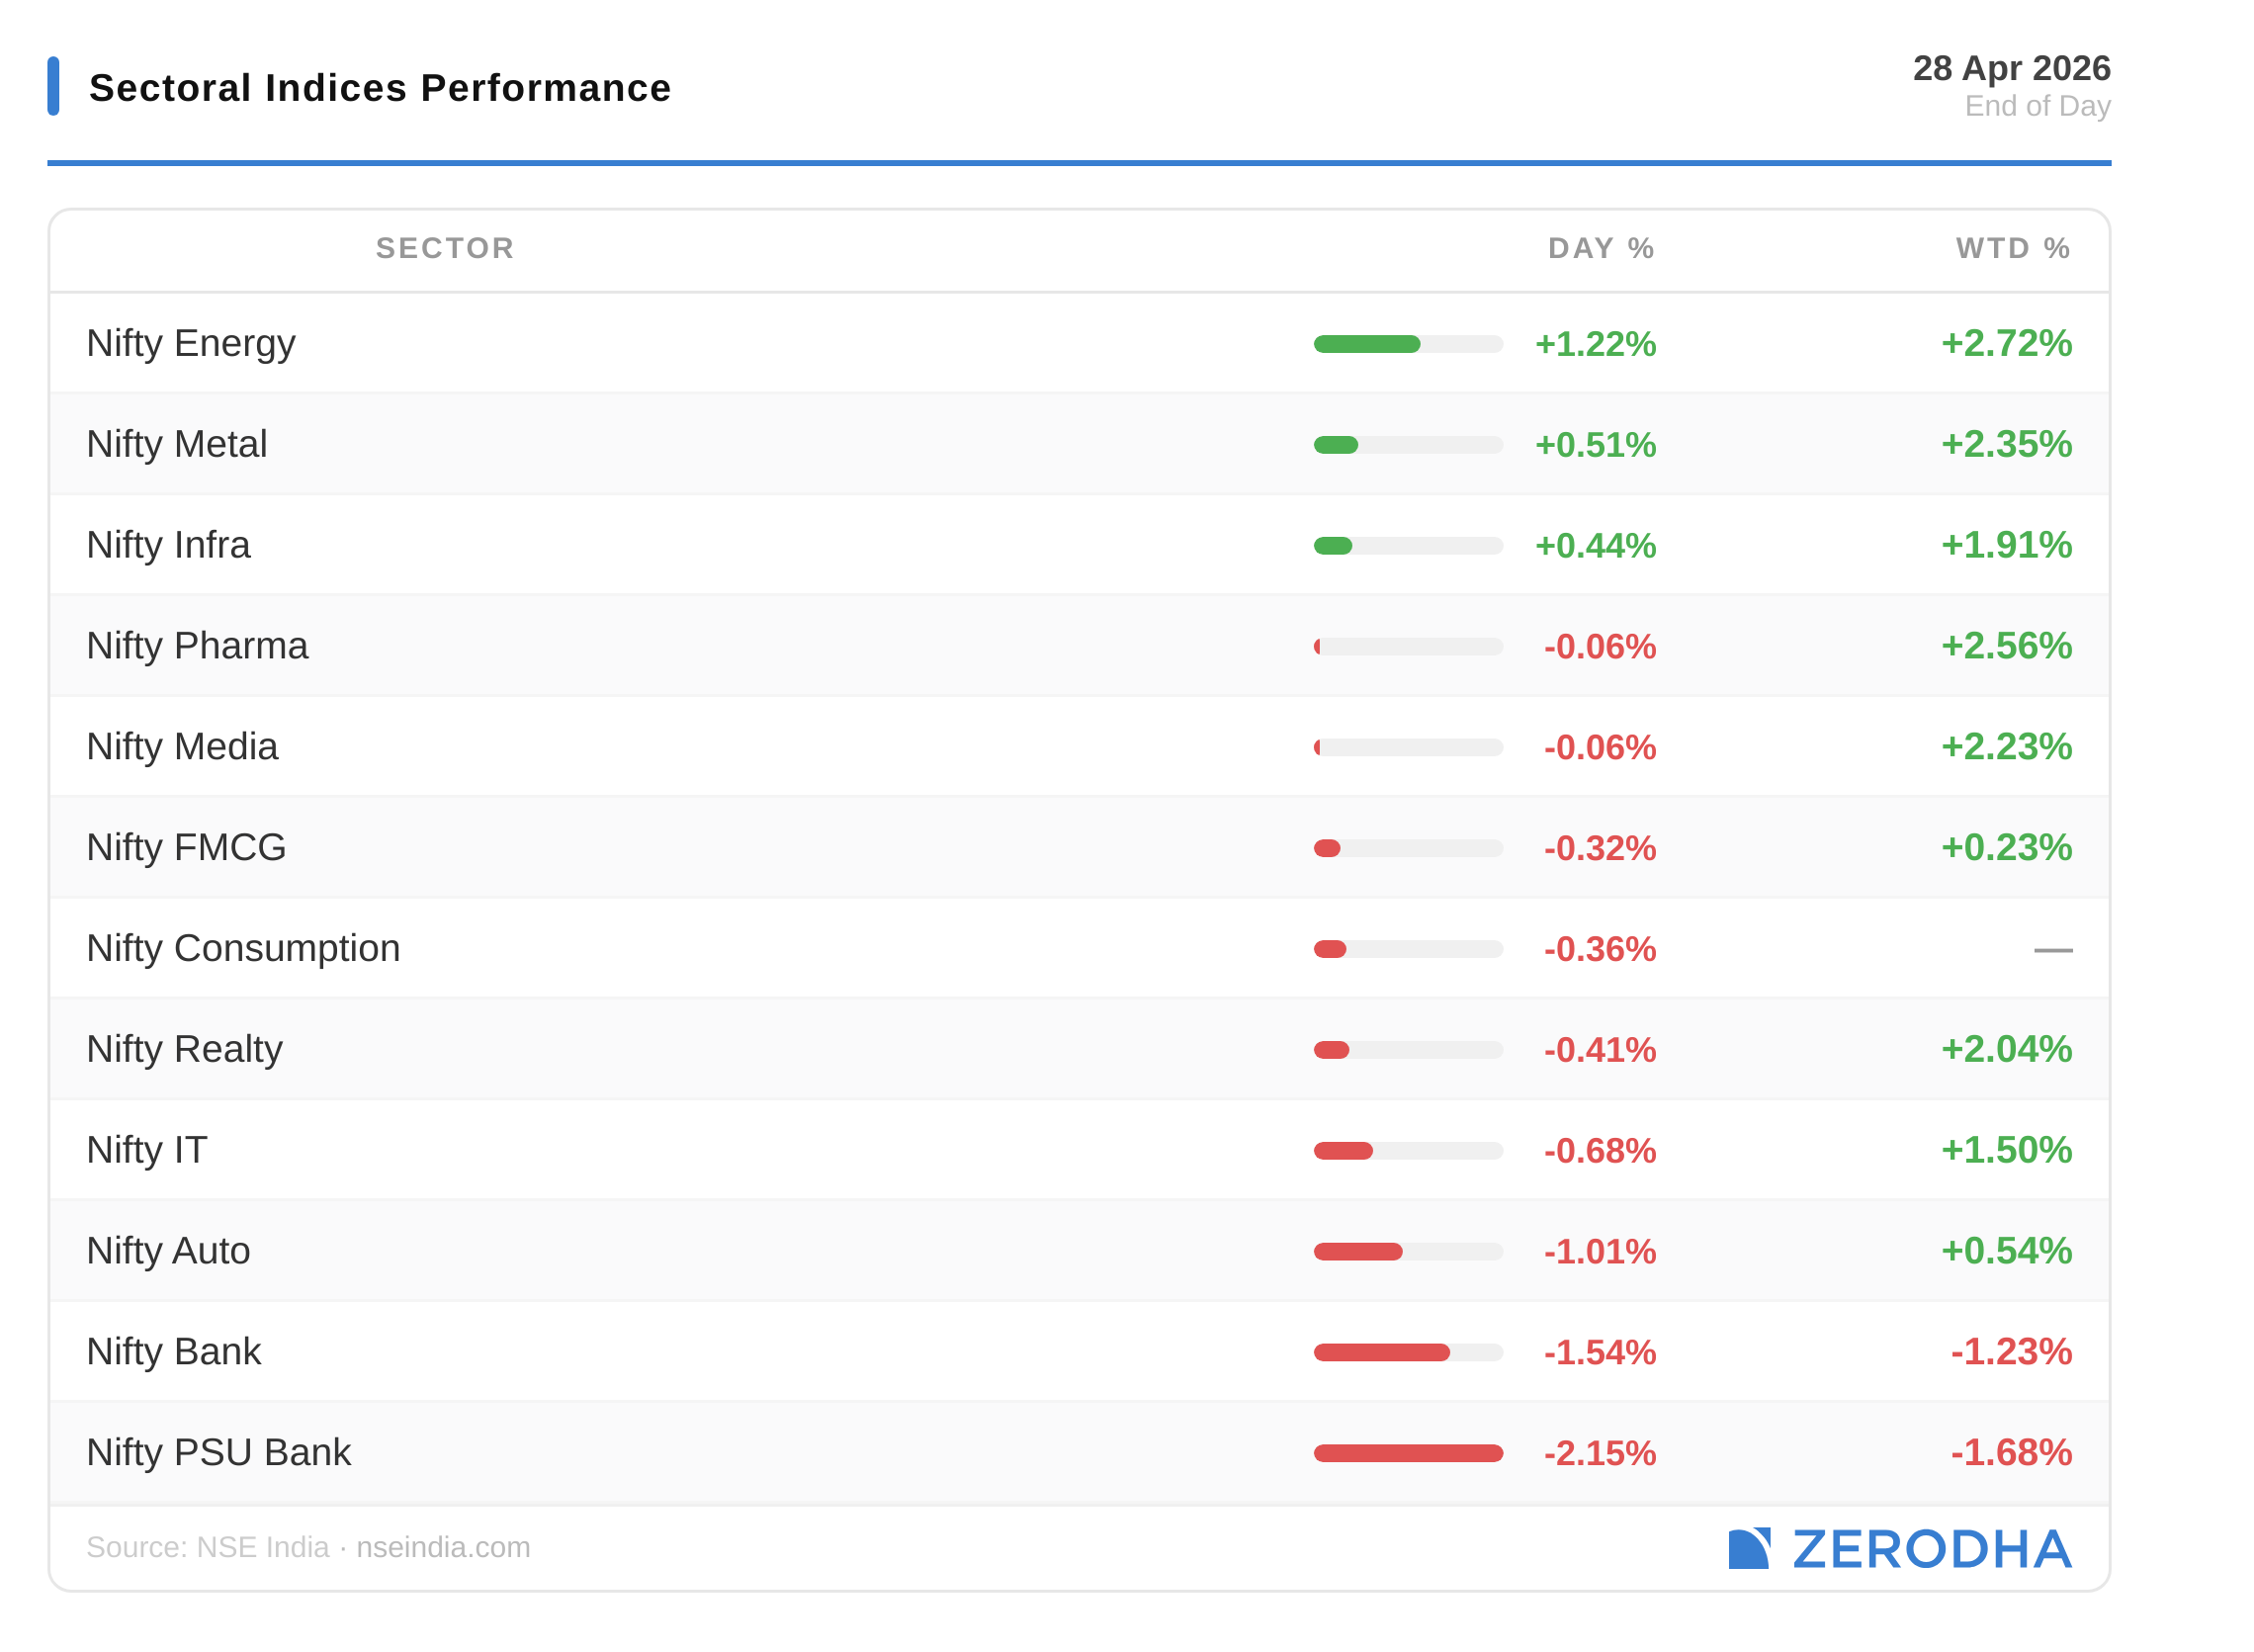Click the WTD % column header

pyautogui.click(x=2012, y=248)
